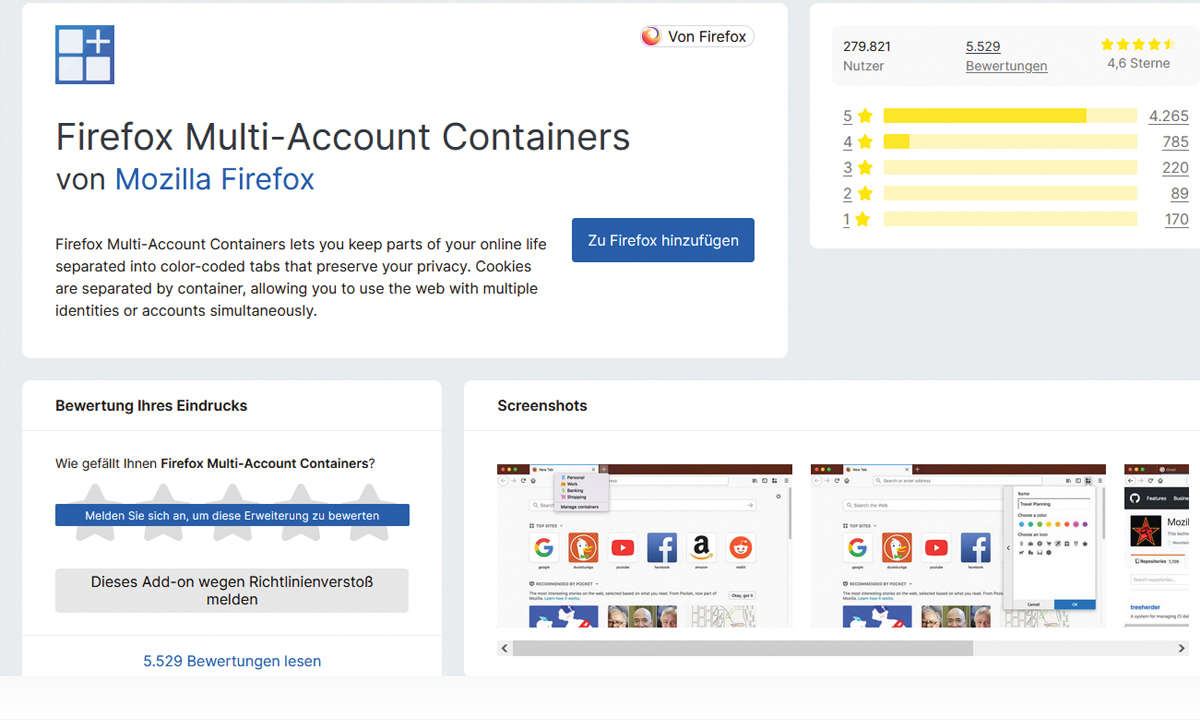This screenshot has width=1200, height=720.
Task: Click the "Firefox Multi-Account Containers" page title
Action: [343, 136]
